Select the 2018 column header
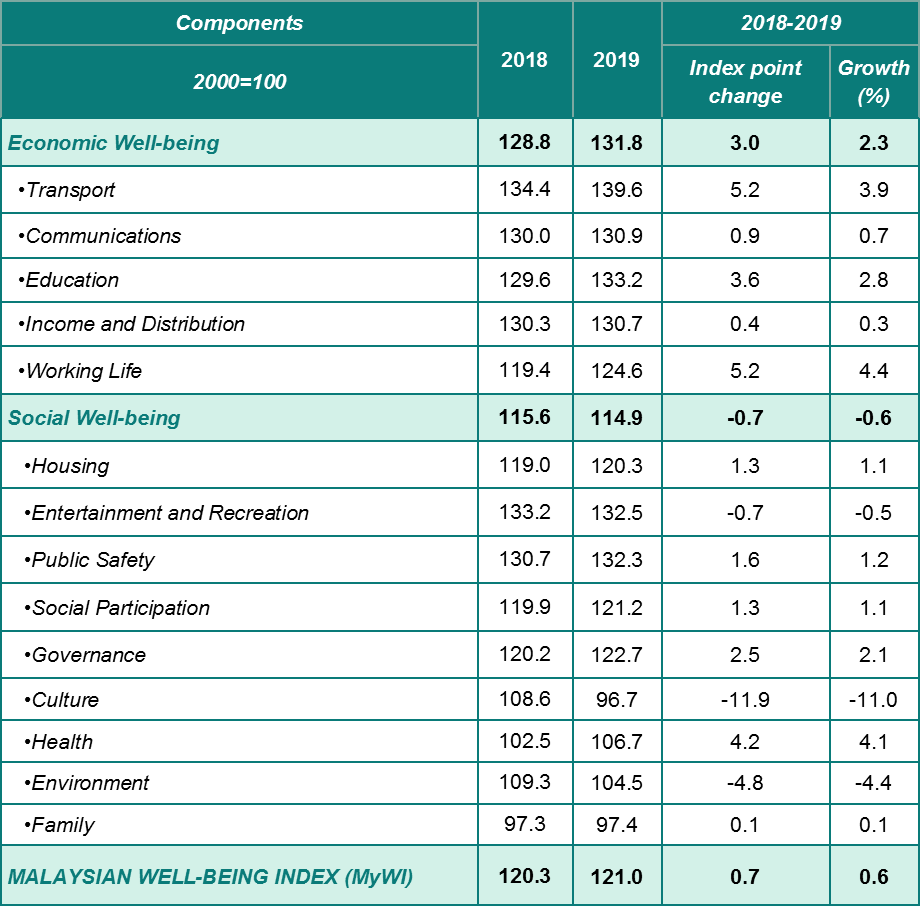920x906 pixels. [524, 60]
